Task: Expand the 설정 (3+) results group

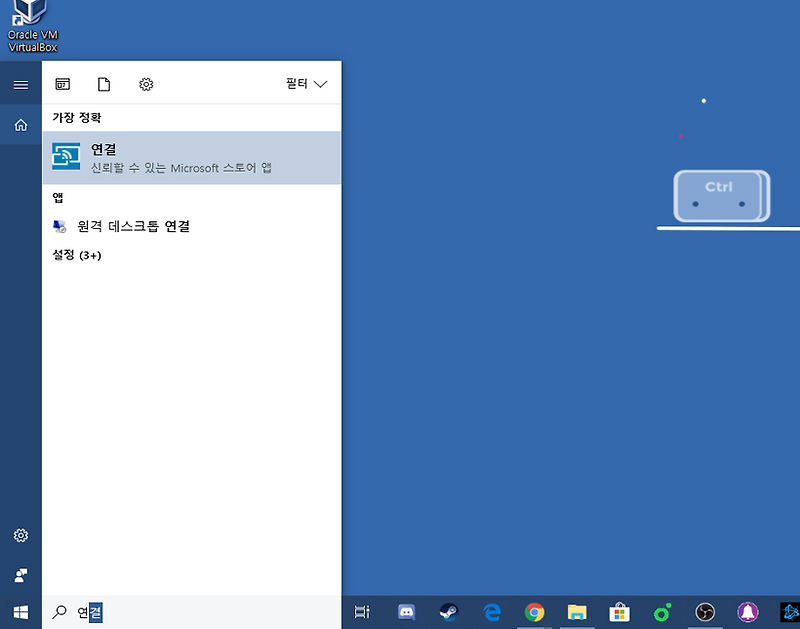Action: point(77,255)
